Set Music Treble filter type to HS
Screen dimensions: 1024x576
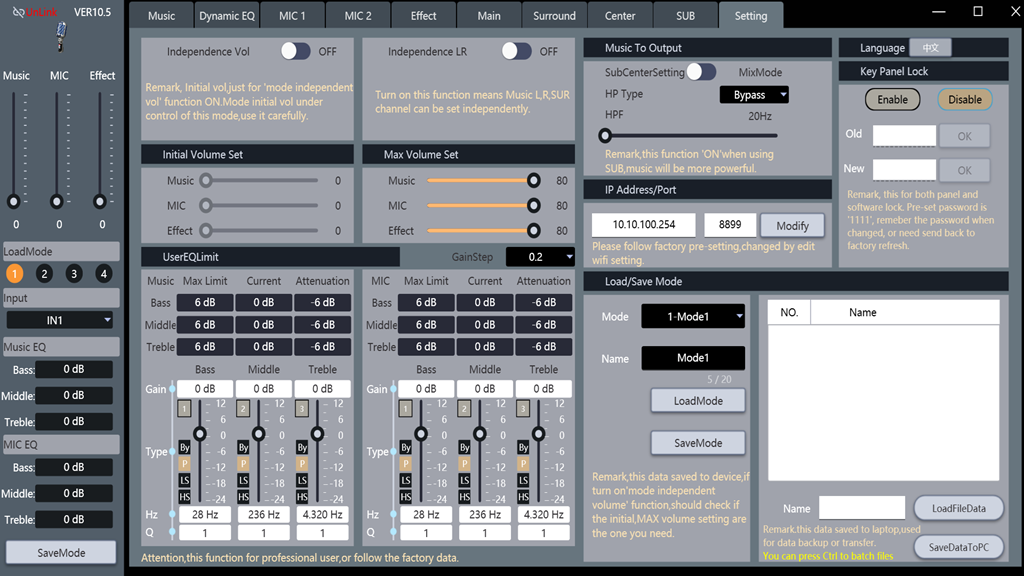302,498
